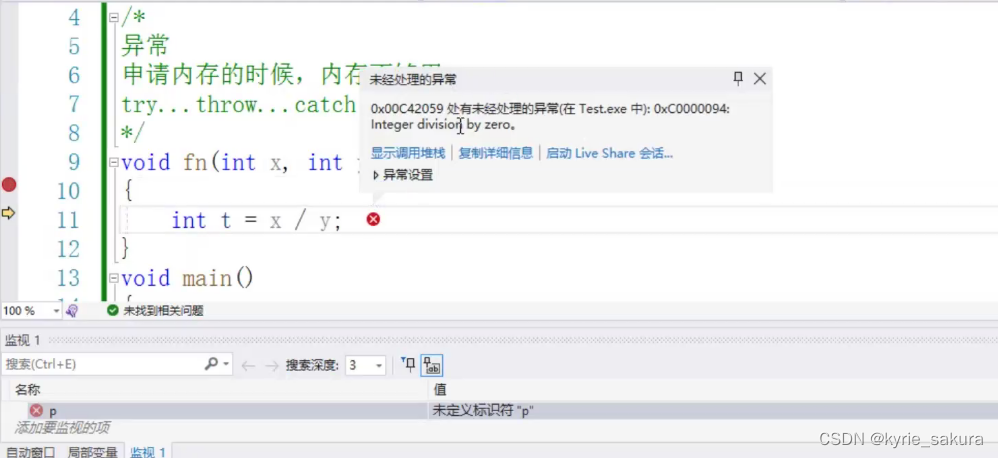Open the code cleanup icon next to zoom

(x=72, y=310)
